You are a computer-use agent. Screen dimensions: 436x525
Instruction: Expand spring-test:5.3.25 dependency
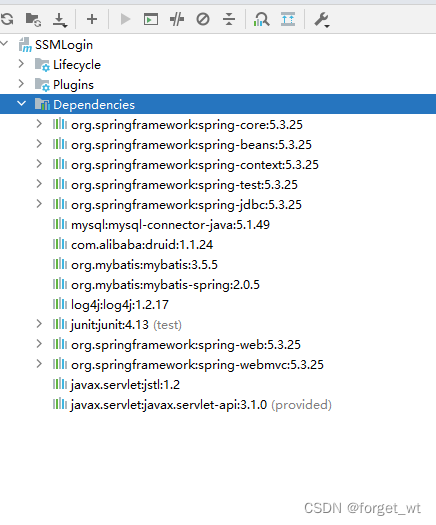point(39,184)
